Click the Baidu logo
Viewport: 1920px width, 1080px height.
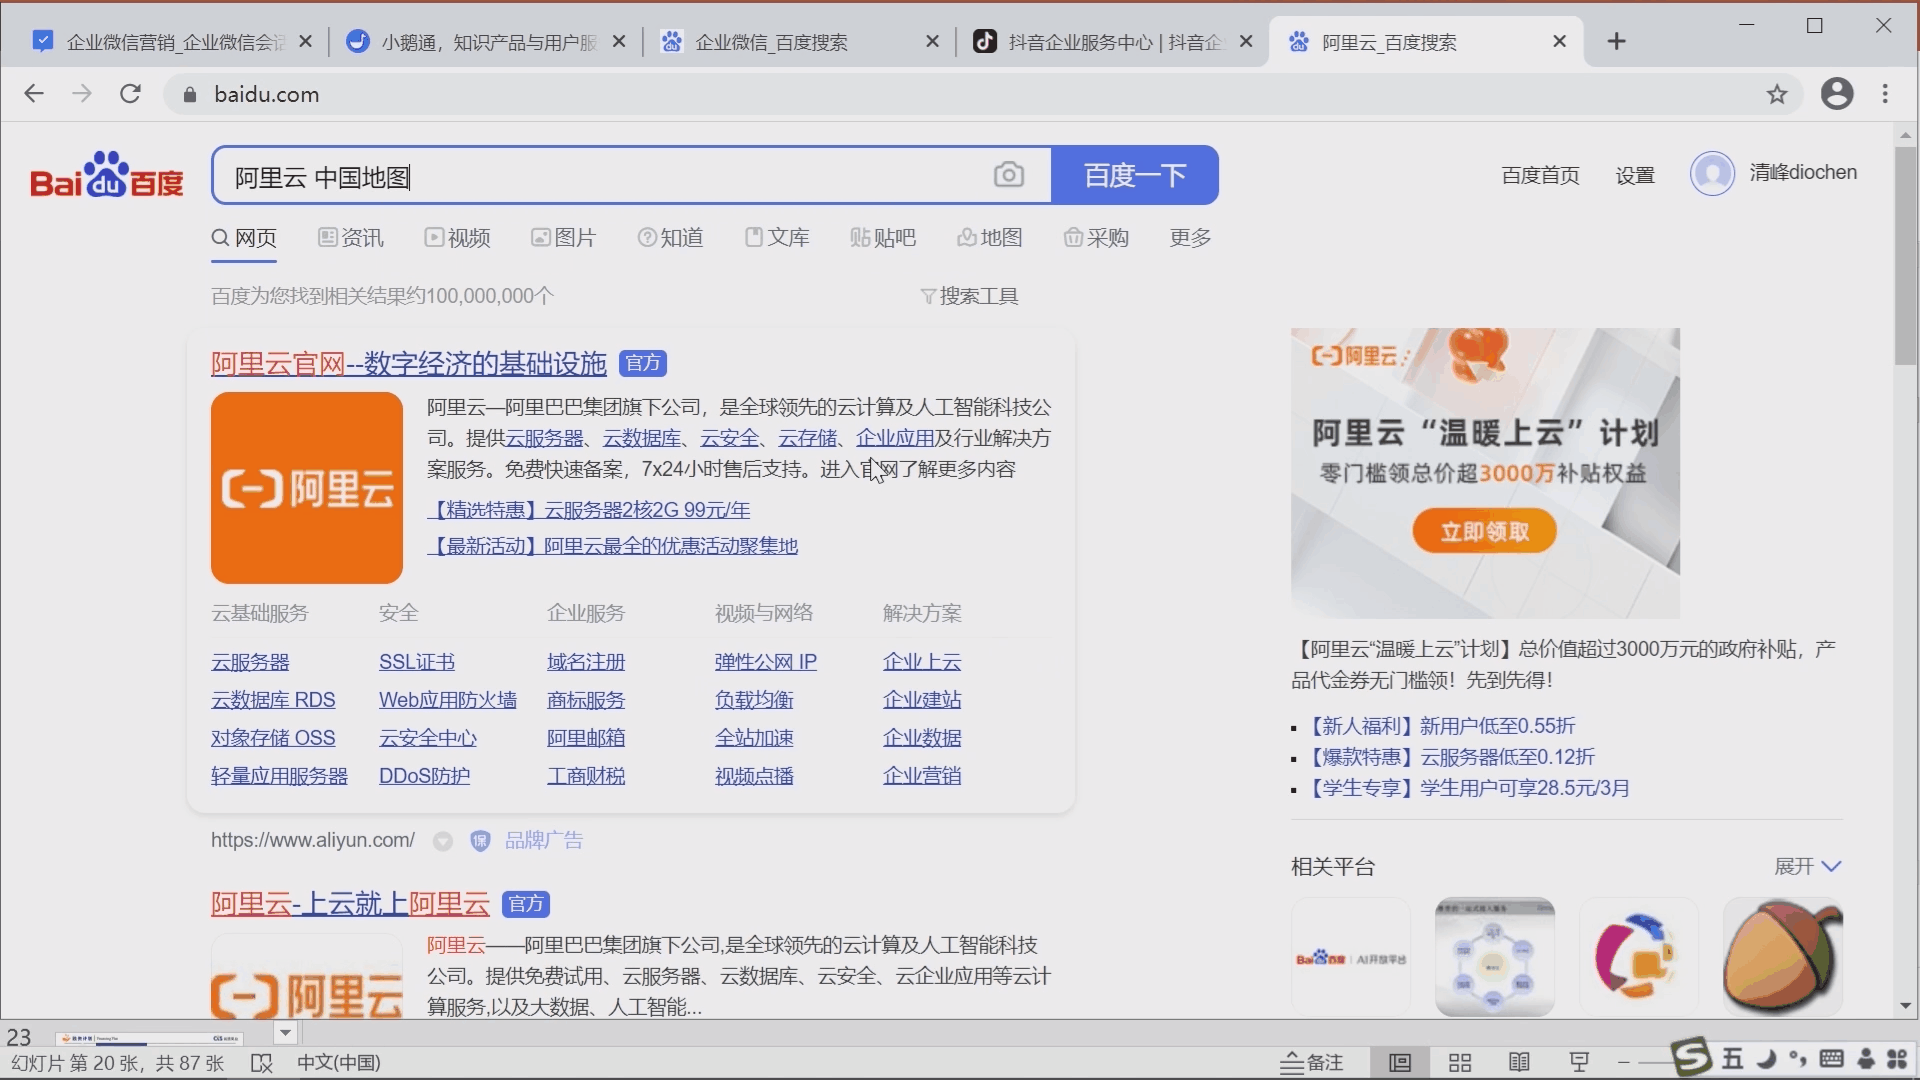coord(107,175)
